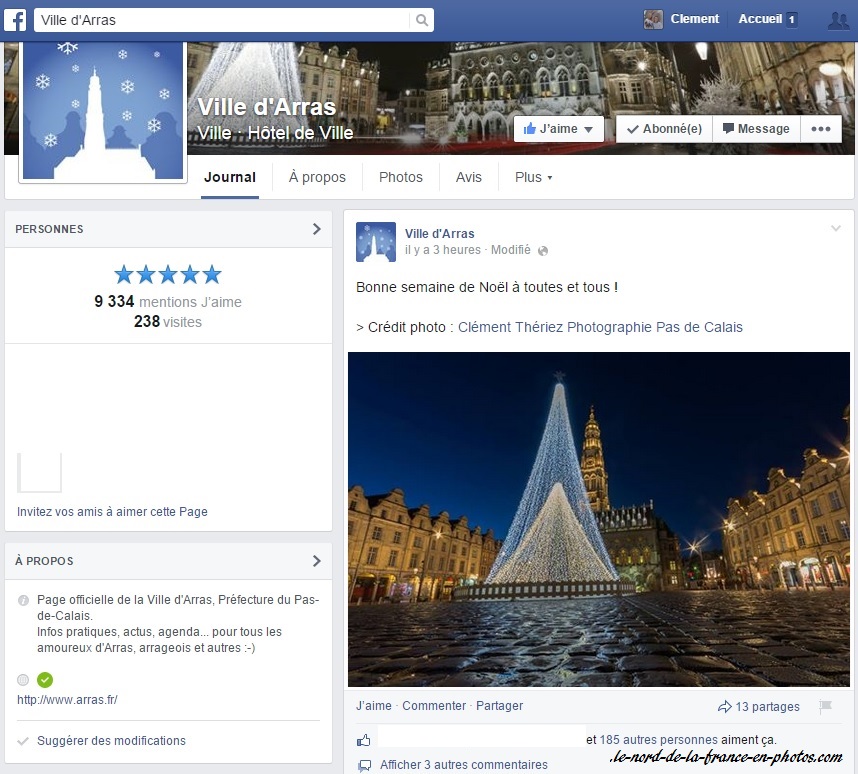The height and width of the screenshot is (774, 858).
Task: Click the green verified checkmark badge
Action: pyautogui.click(x=45, y=680)
